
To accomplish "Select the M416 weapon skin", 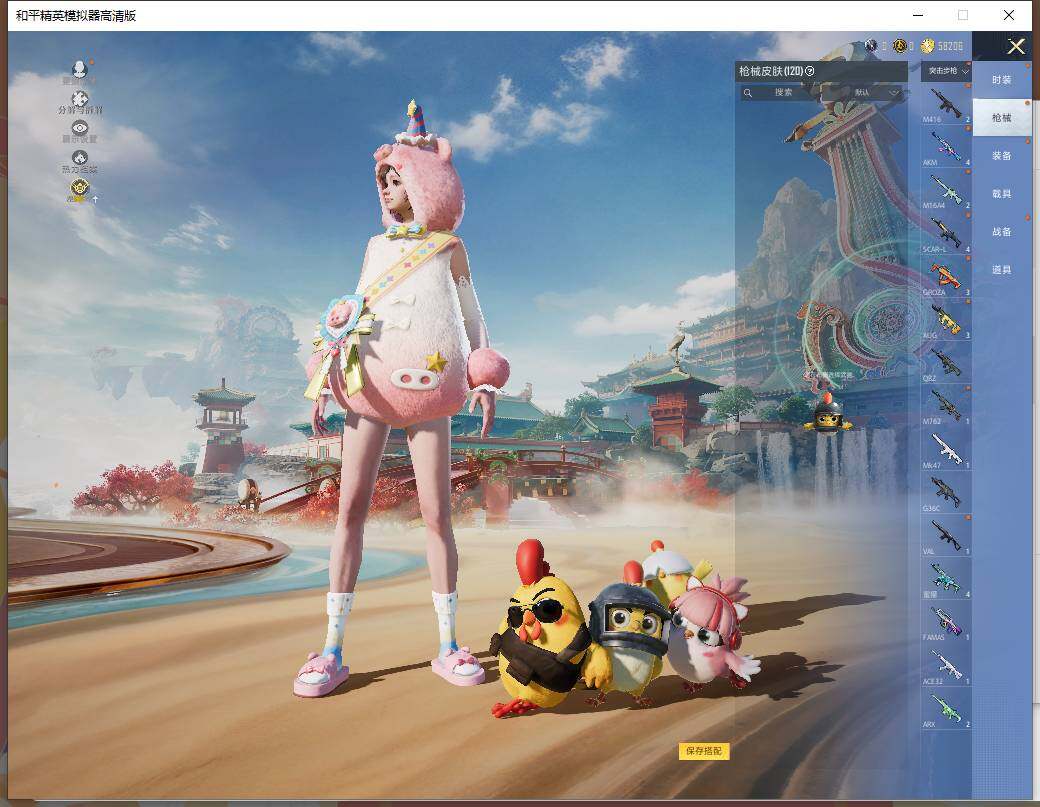I will tap(945, 103).
